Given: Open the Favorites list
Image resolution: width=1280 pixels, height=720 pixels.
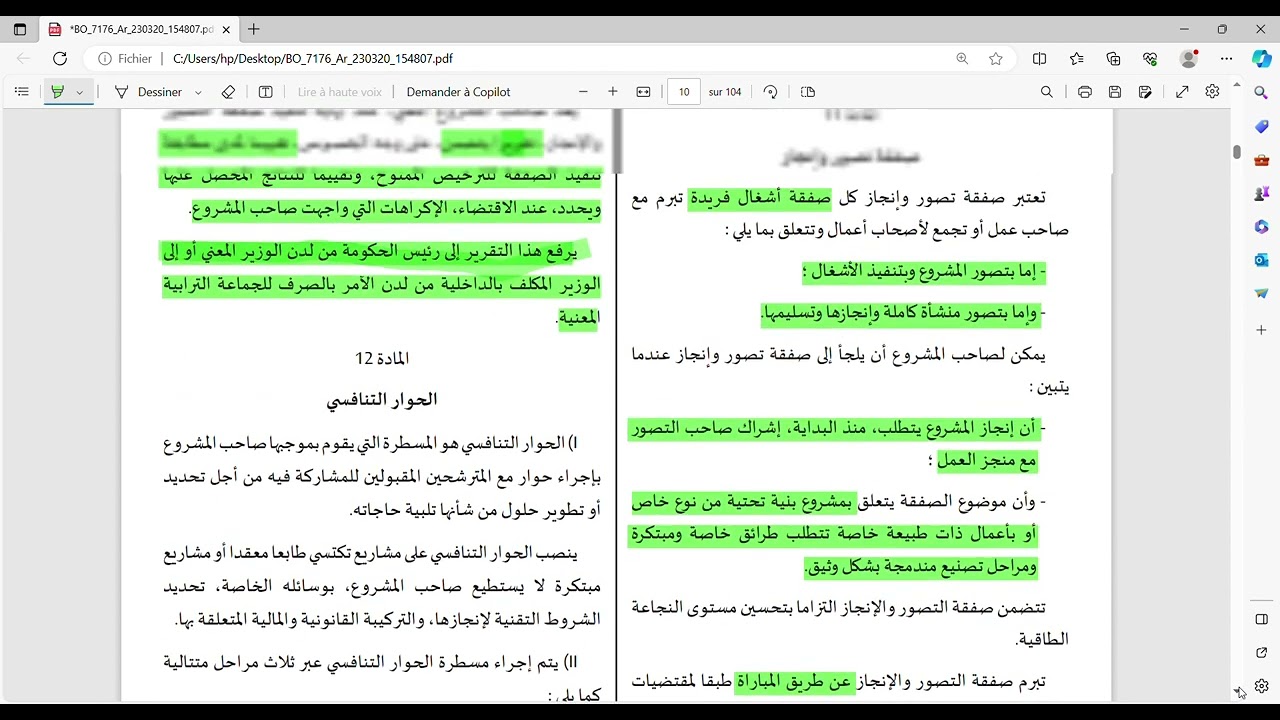Looking at the screenshot, I should pos(1077,59).
